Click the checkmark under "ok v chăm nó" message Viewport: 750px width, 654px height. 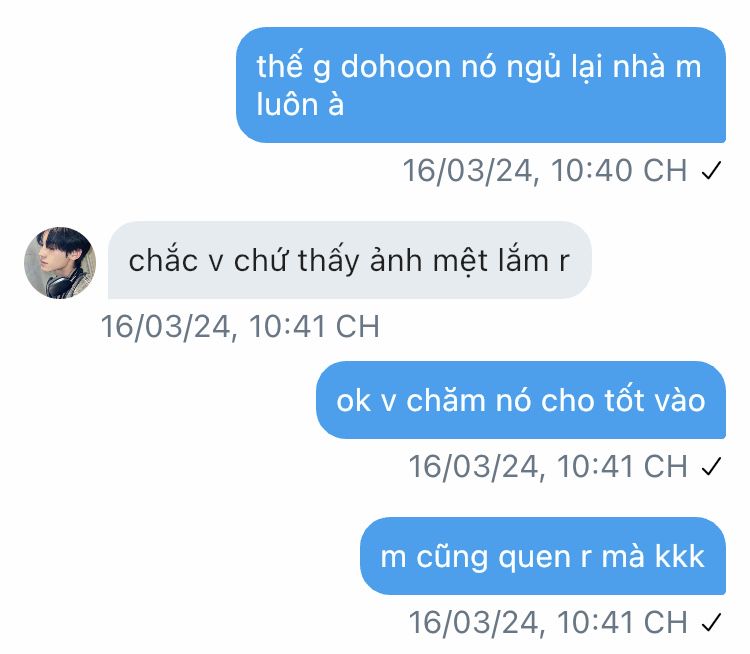coord(711,466)
